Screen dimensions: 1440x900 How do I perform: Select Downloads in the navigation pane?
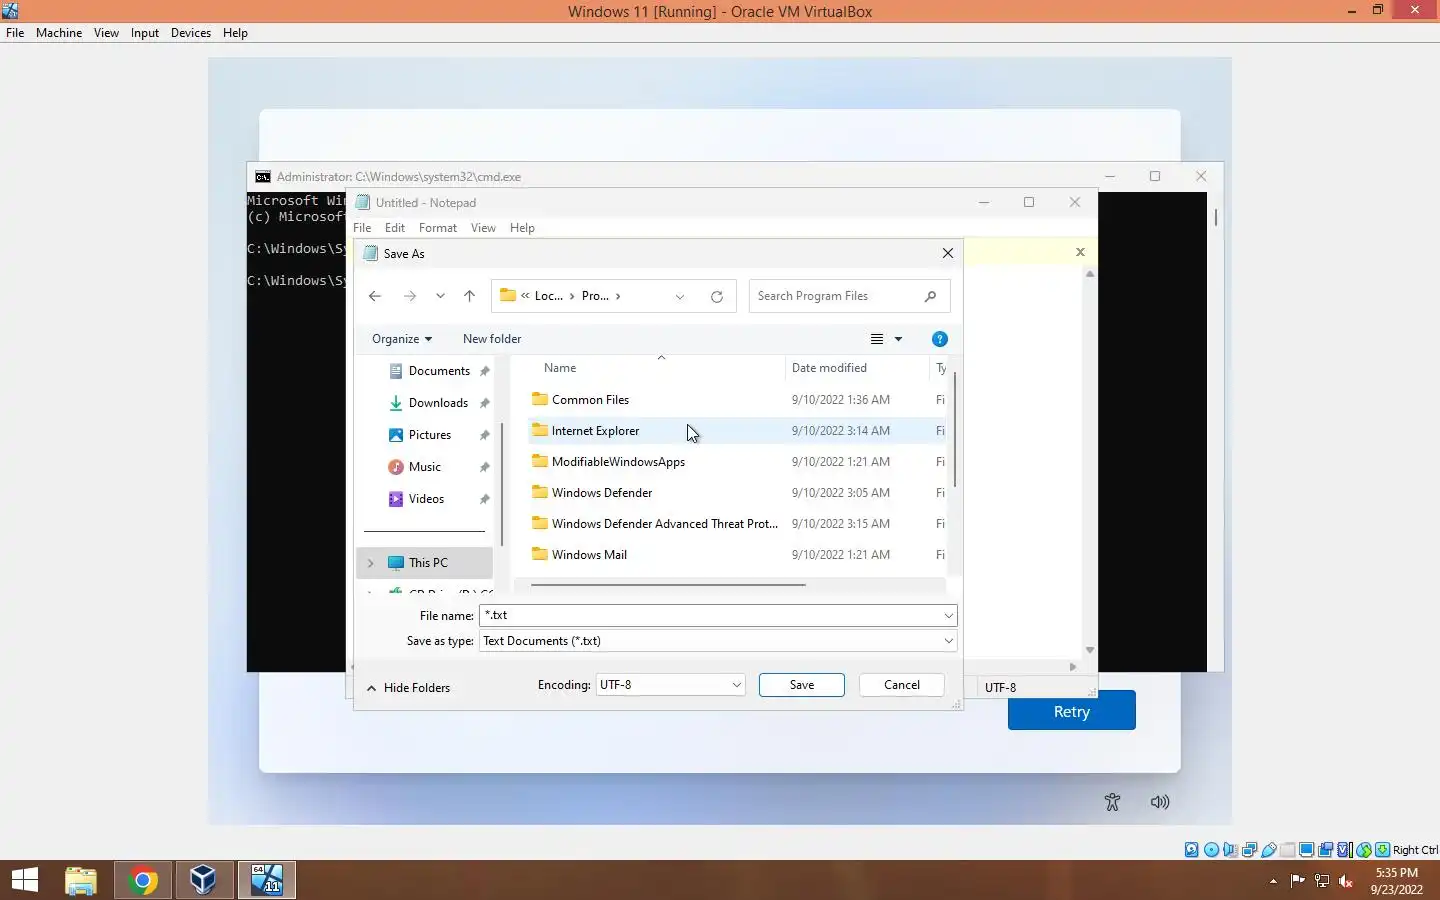438,403
